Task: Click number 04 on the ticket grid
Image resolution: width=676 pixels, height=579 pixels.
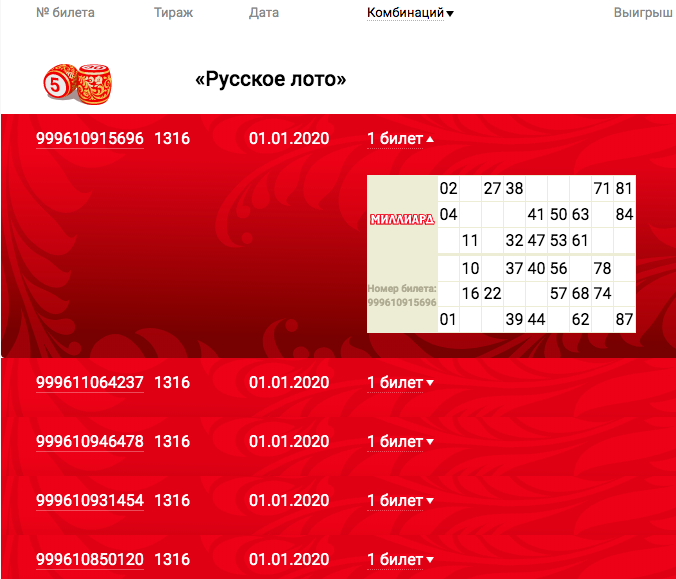Action: click(x=448, y=214)
